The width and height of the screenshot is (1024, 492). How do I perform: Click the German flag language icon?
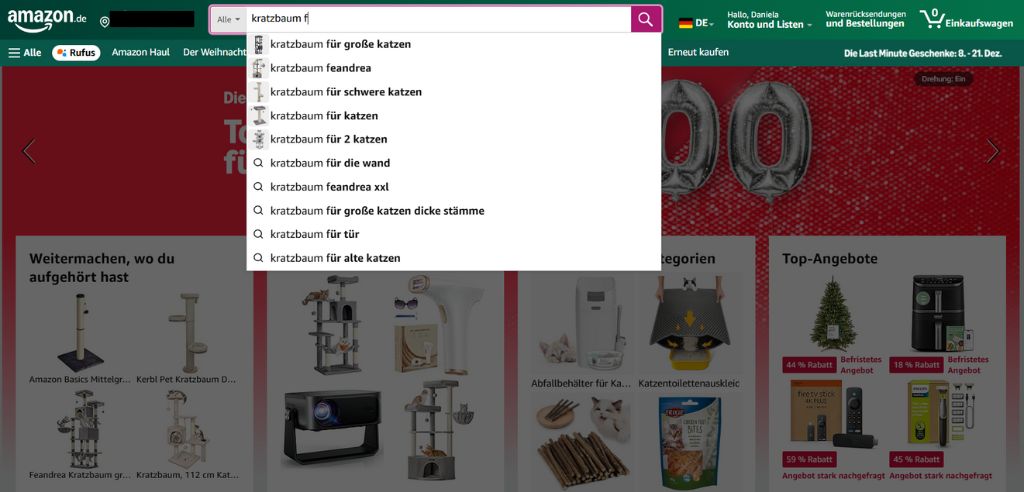pos(686,23)
